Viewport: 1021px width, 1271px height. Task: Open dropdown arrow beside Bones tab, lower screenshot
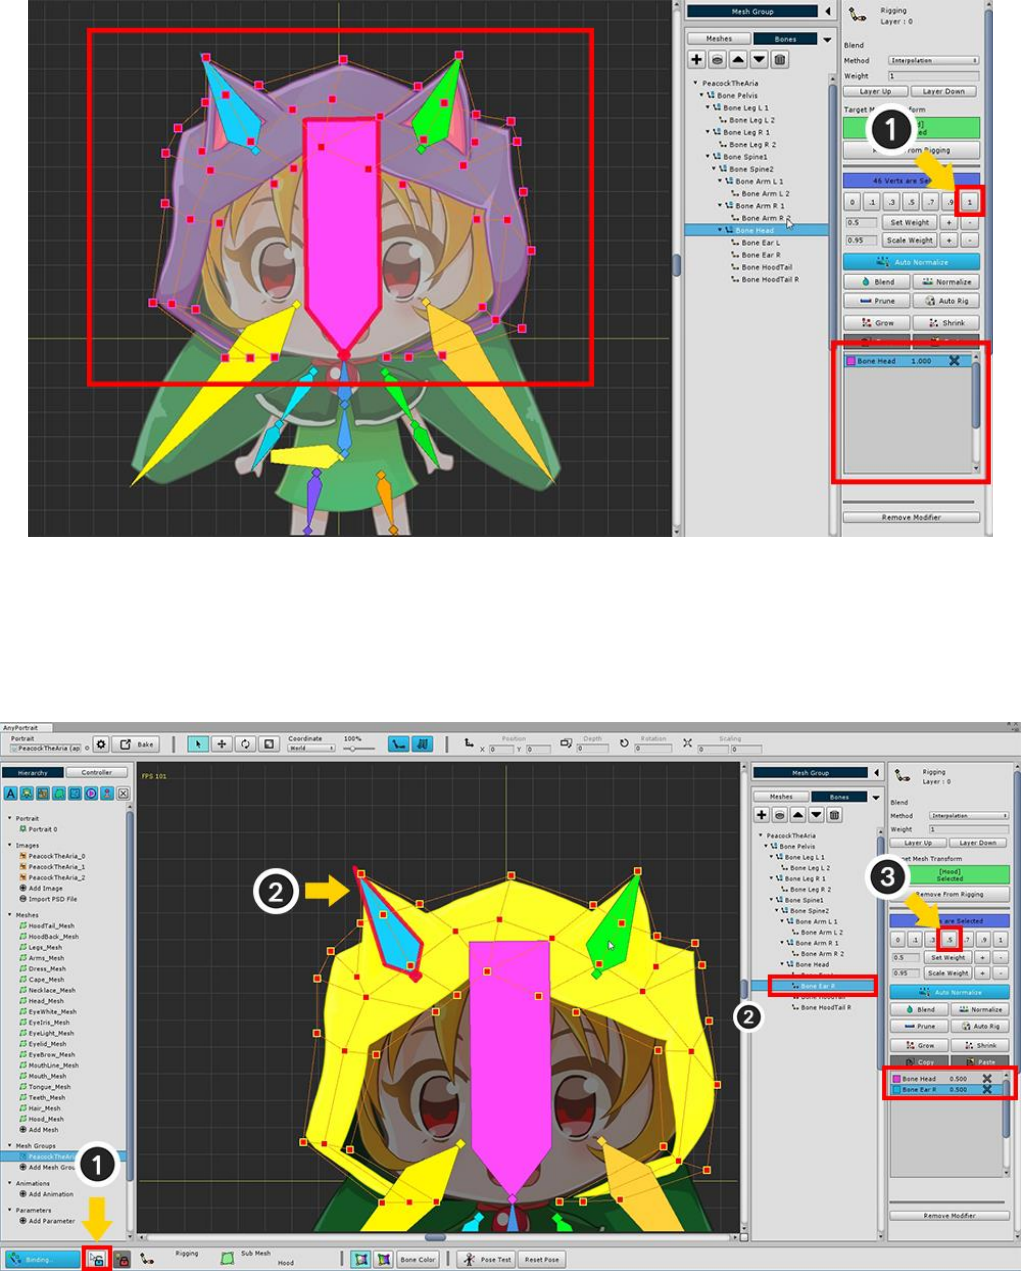point(876,797)
